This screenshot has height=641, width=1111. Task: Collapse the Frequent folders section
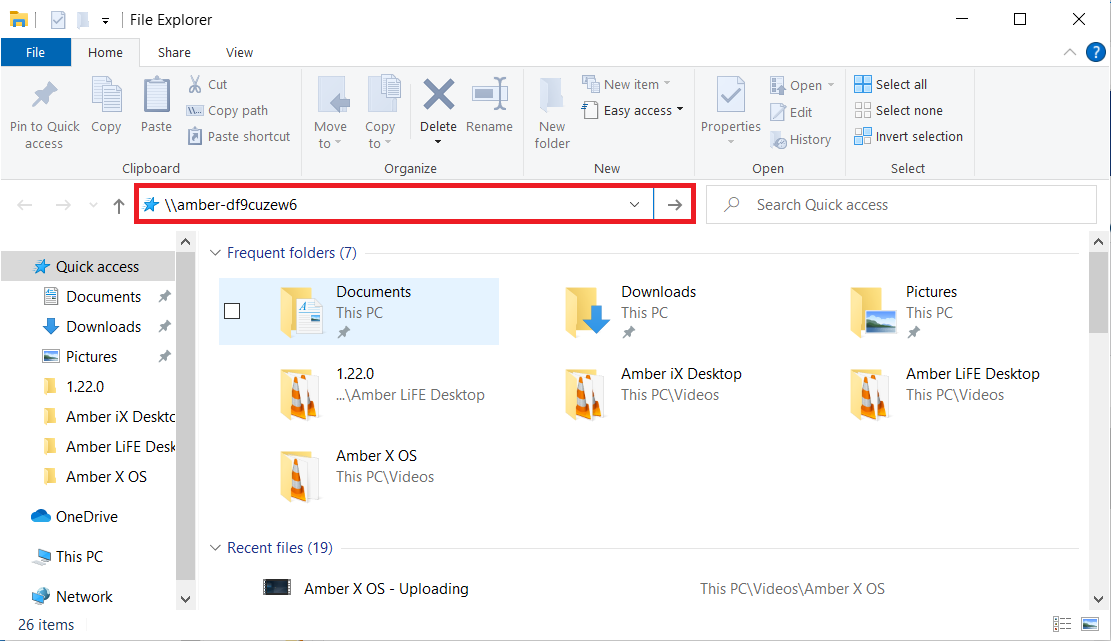[x=215, y=253]
